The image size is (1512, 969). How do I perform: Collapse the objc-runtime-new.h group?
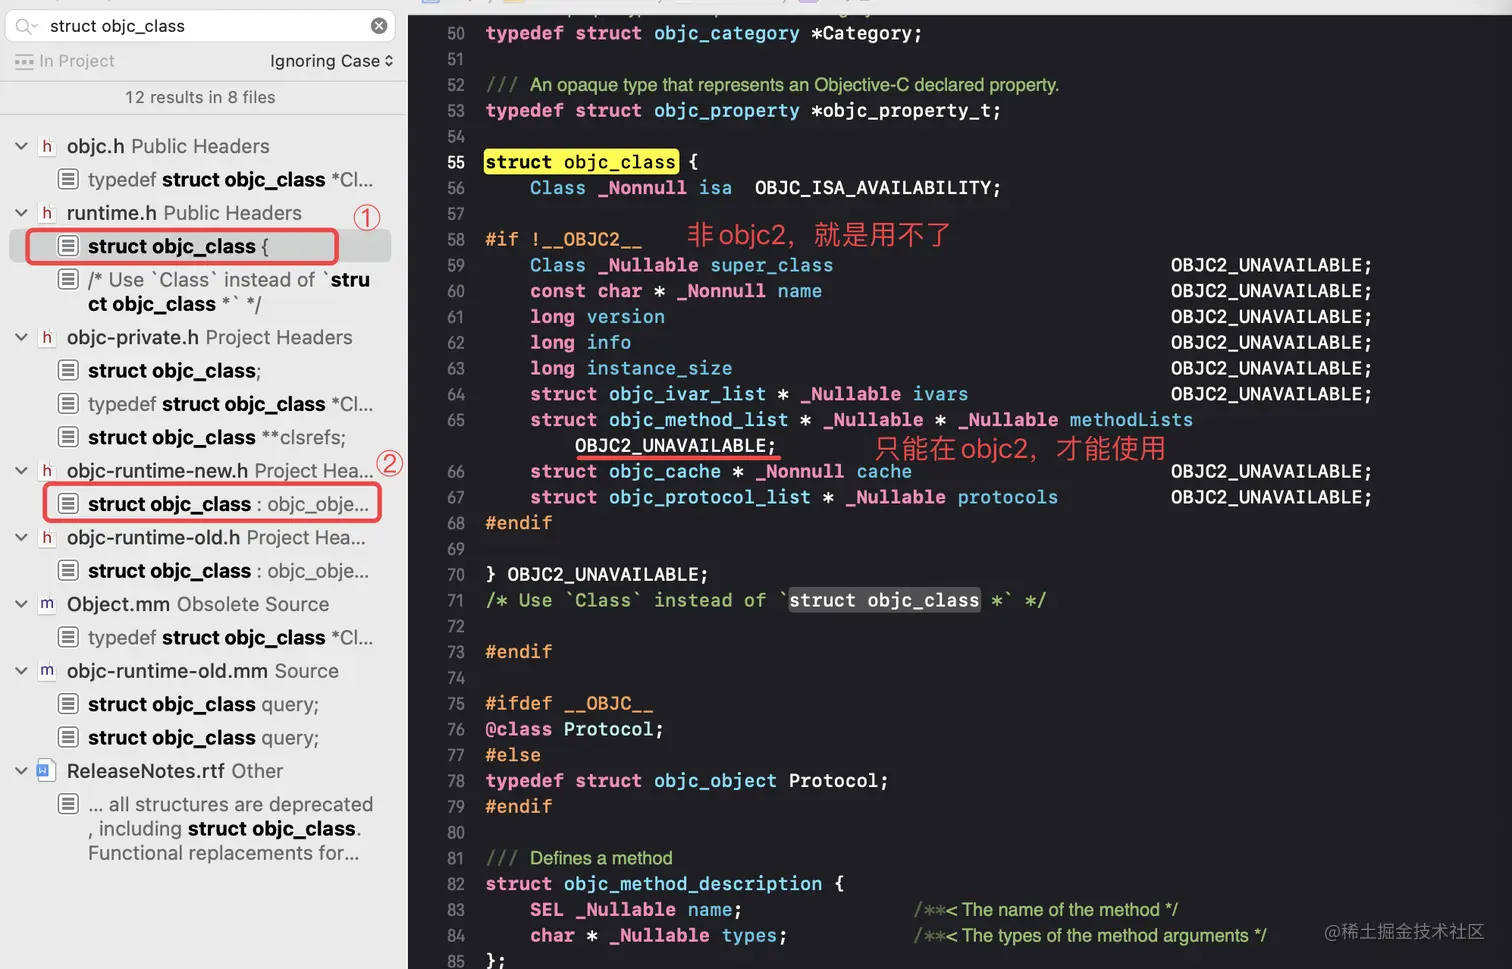click(x=21, y=470)
